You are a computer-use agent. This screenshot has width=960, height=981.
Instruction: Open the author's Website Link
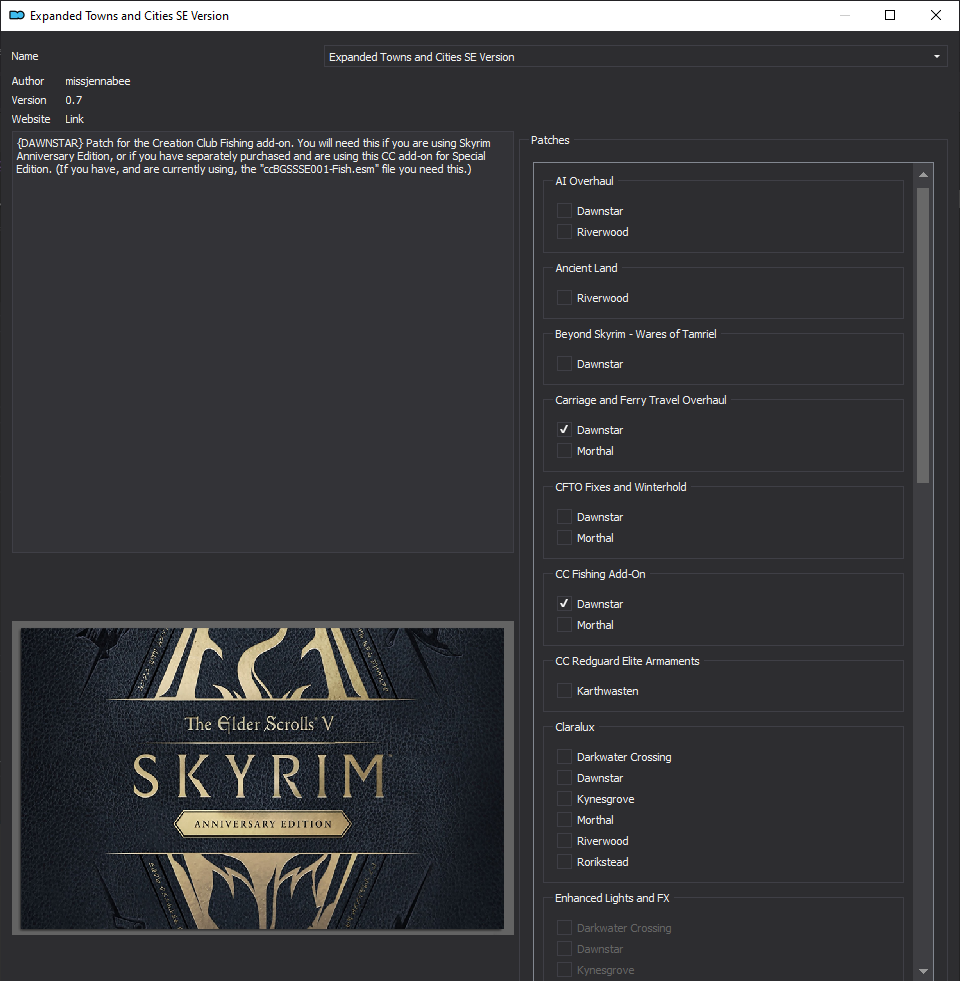click(x=74, y=119)
